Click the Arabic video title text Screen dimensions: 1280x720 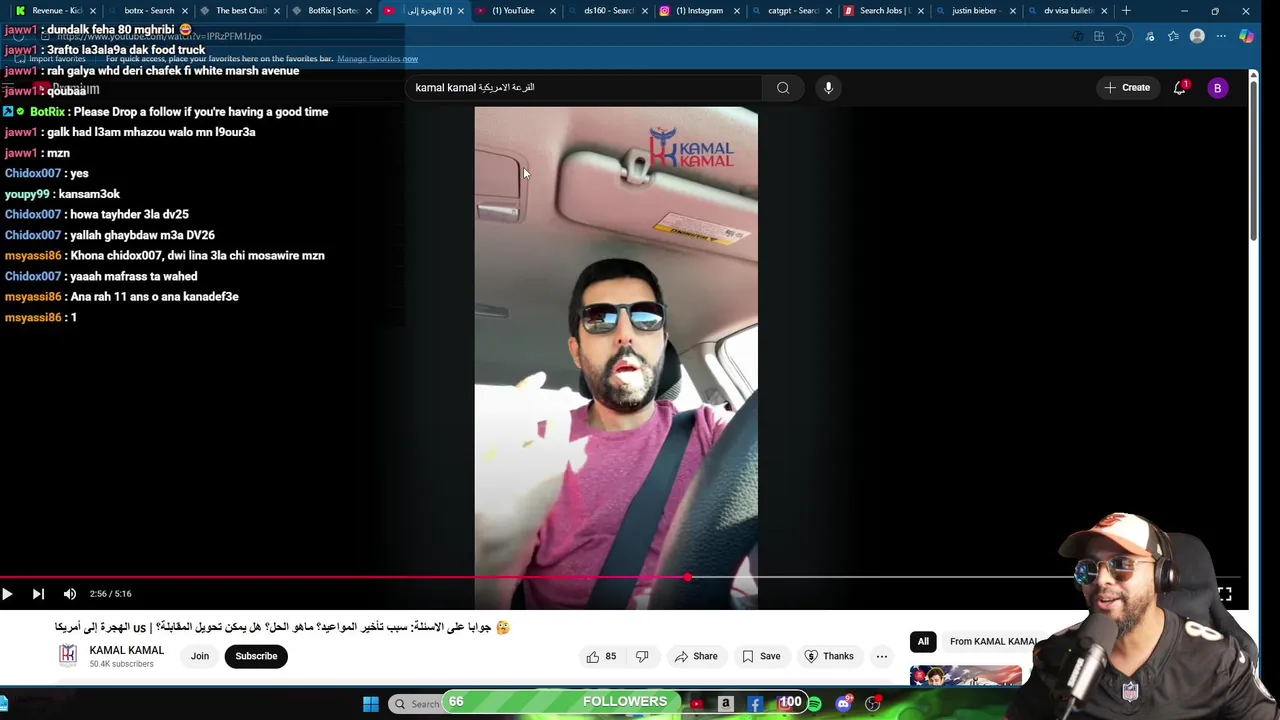282,627
